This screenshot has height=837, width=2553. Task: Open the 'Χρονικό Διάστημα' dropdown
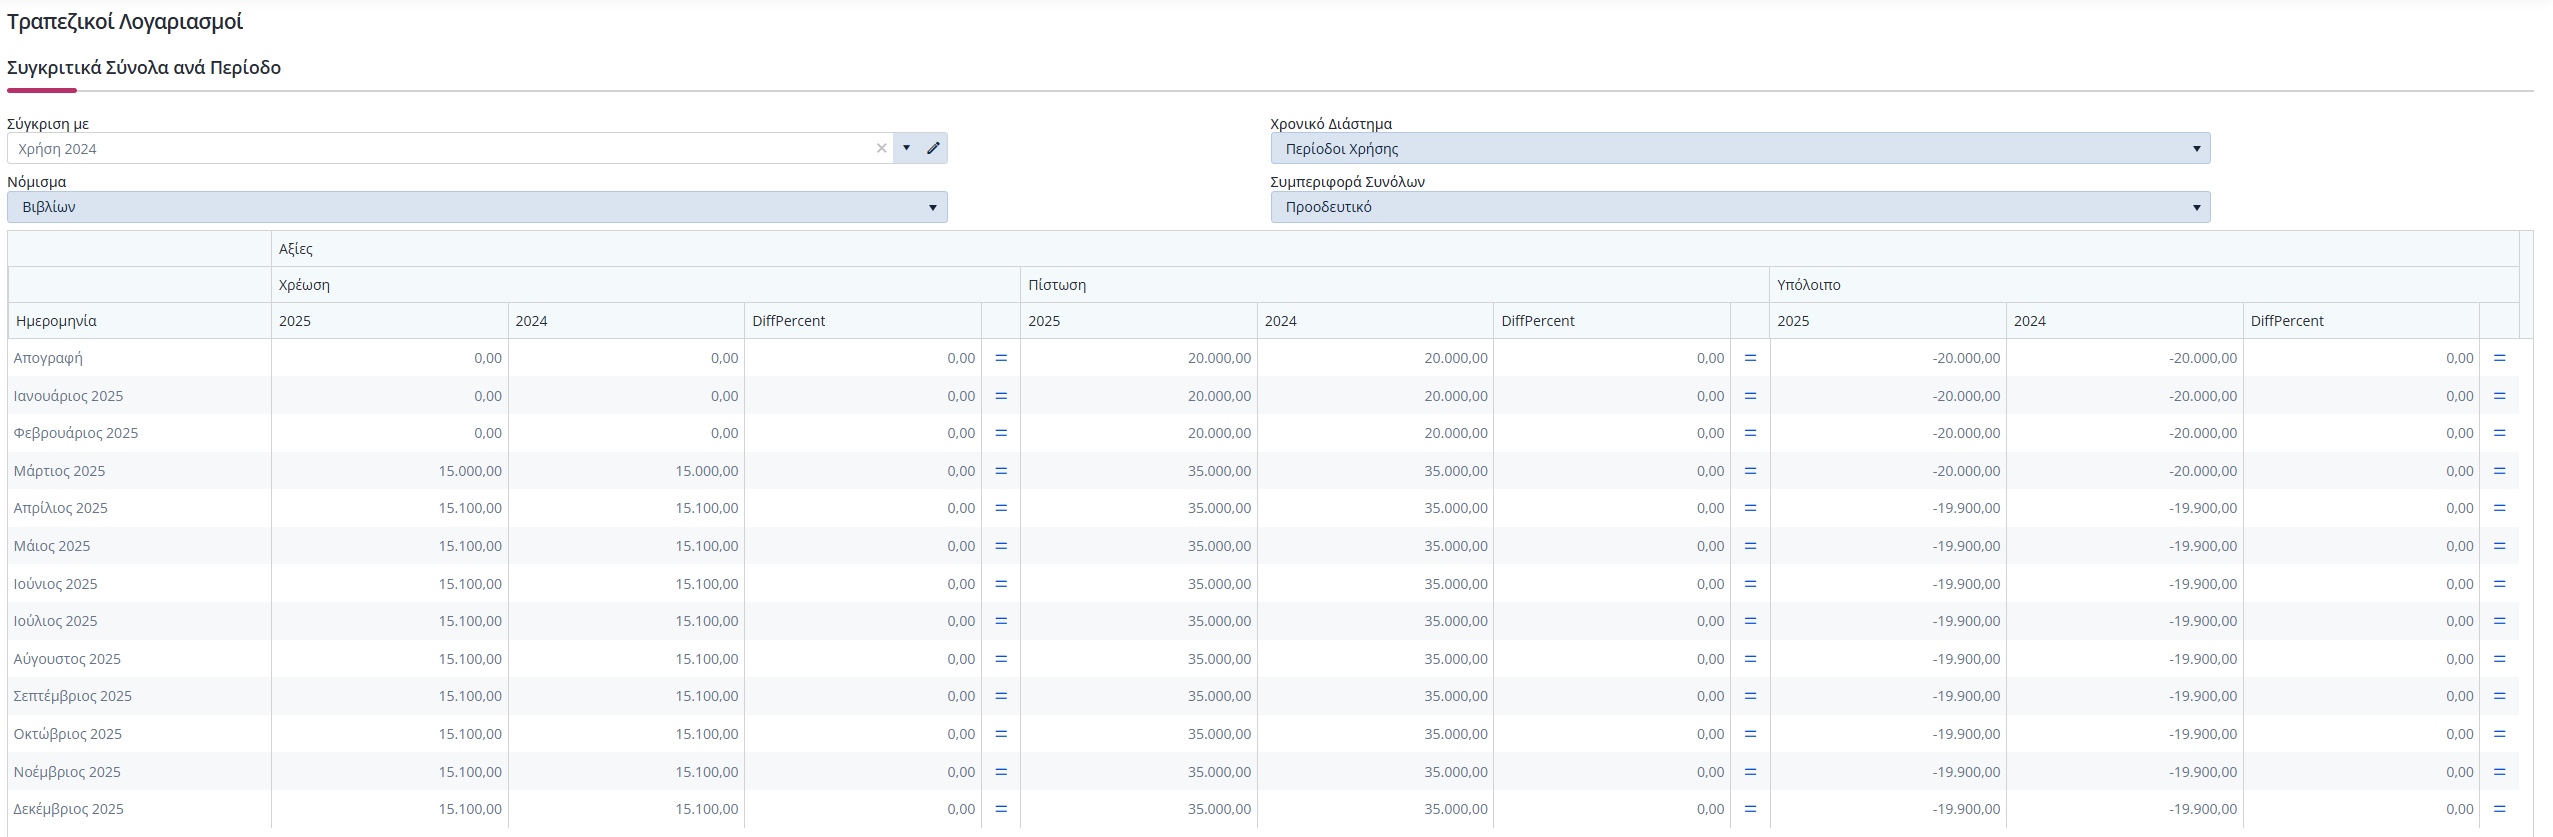click(x=1740, y=148)
